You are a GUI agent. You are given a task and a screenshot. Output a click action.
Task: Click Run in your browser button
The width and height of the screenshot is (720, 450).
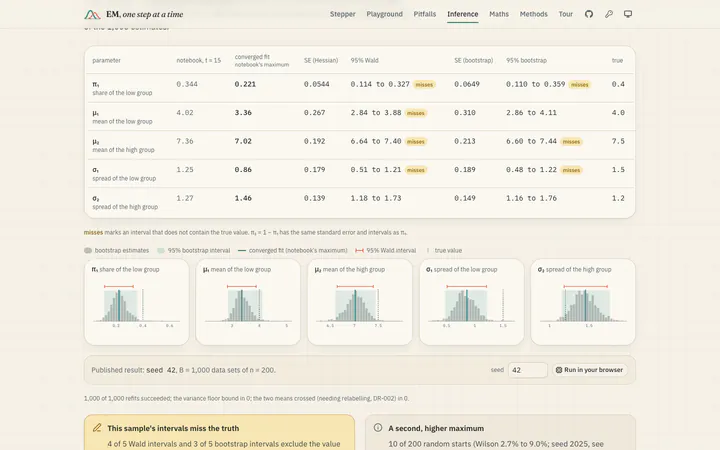click(590, 370)
